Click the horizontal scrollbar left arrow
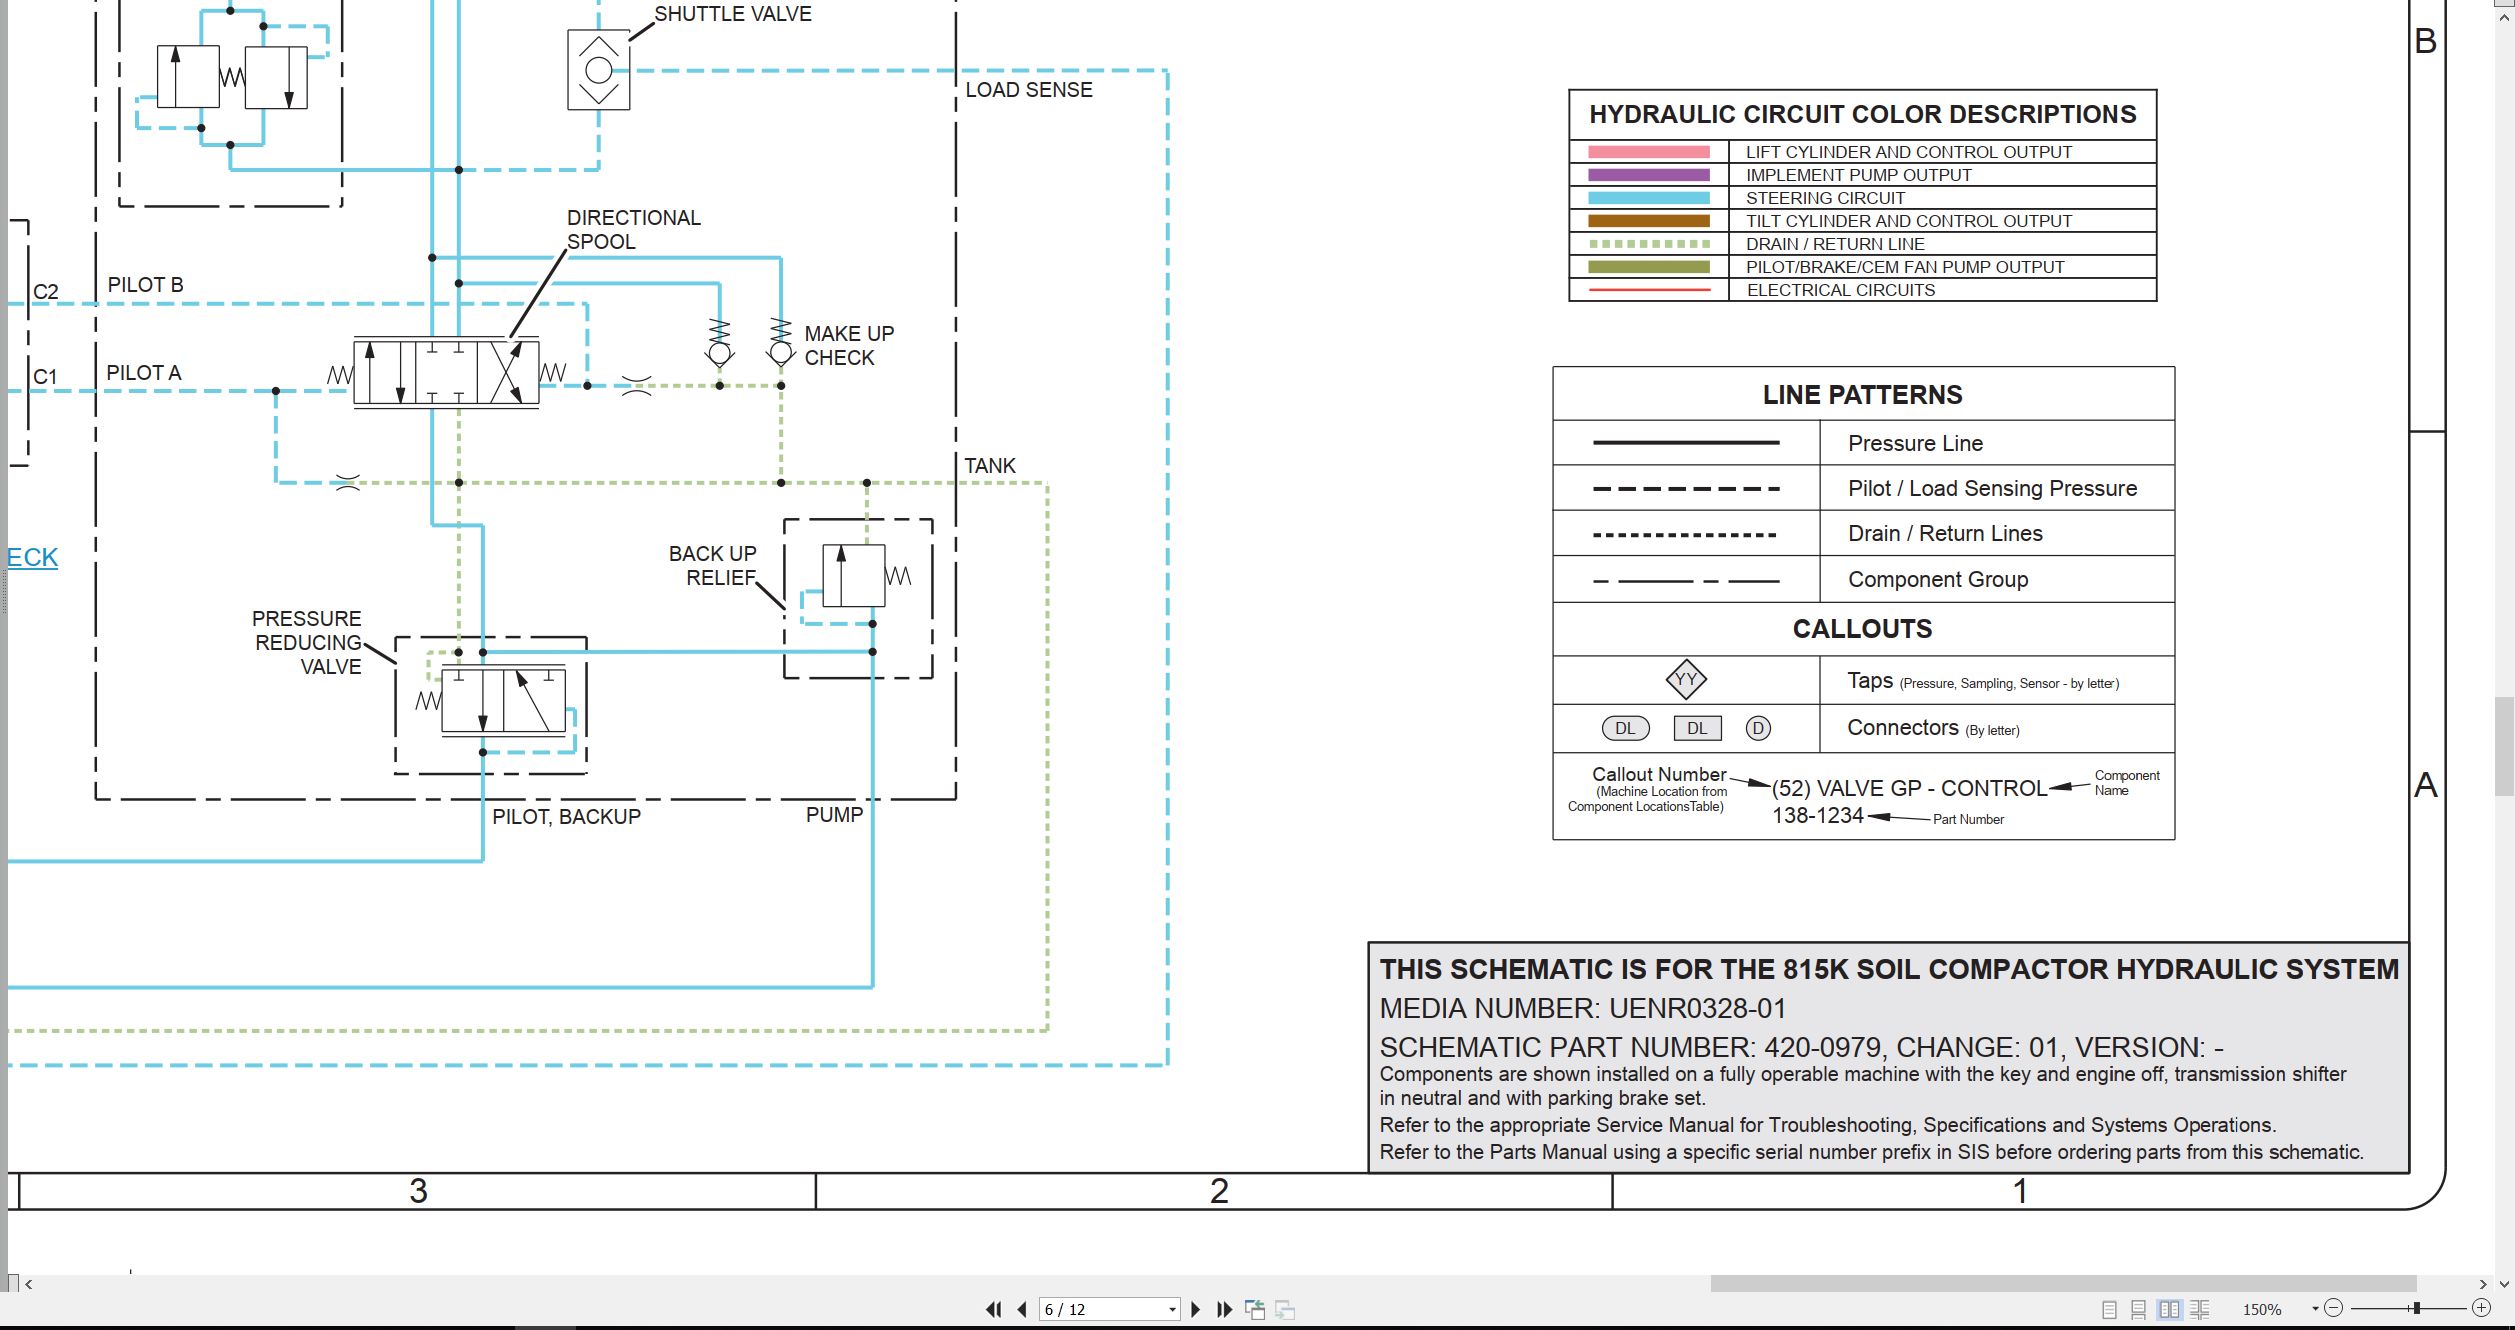Viewport: 2515px width, 1330px height. (x=29, y=1284)
